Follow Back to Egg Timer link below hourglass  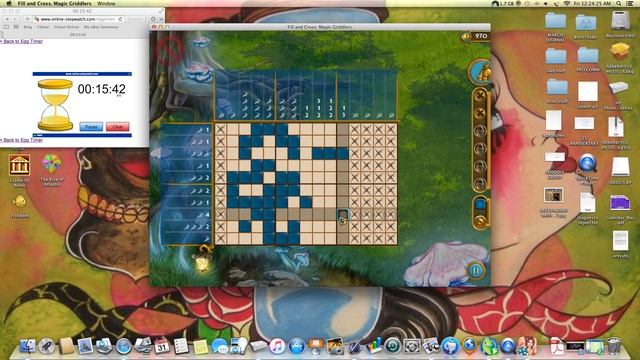tap(22, 140)
